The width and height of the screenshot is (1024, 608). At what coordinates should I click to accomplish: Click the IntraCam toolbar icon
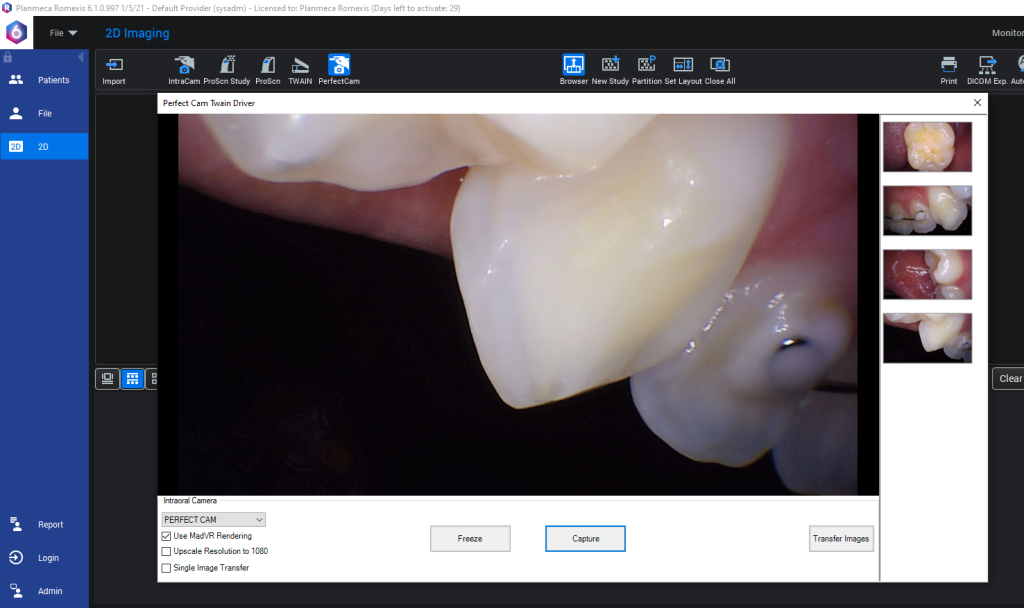pos(183,66)
